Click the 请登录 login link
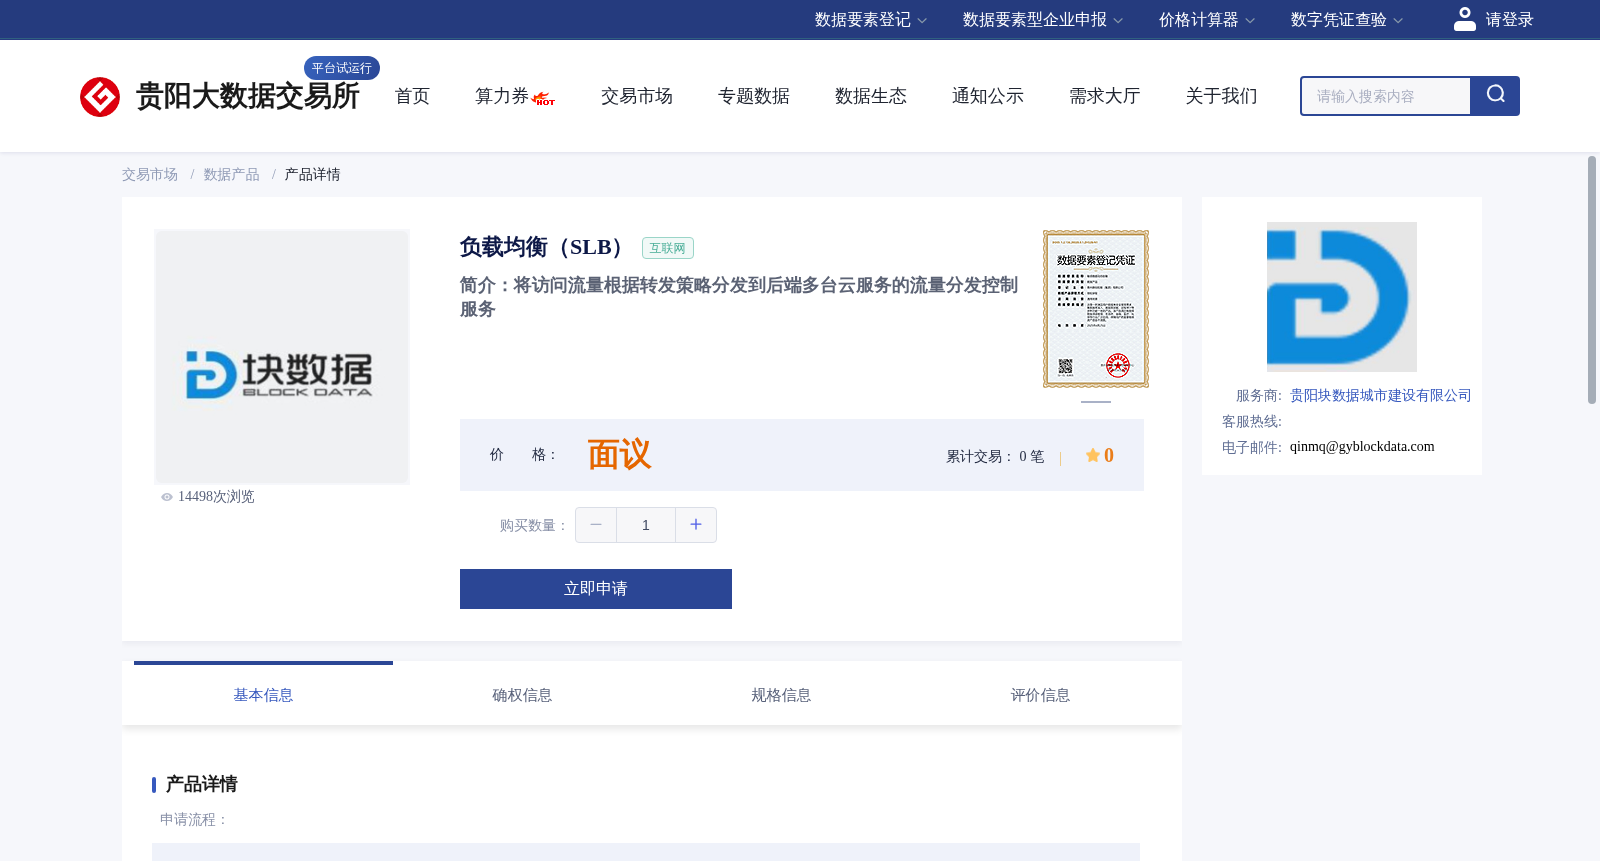The height and width of the screenshot is (861, 1600). click(1509, 20)
